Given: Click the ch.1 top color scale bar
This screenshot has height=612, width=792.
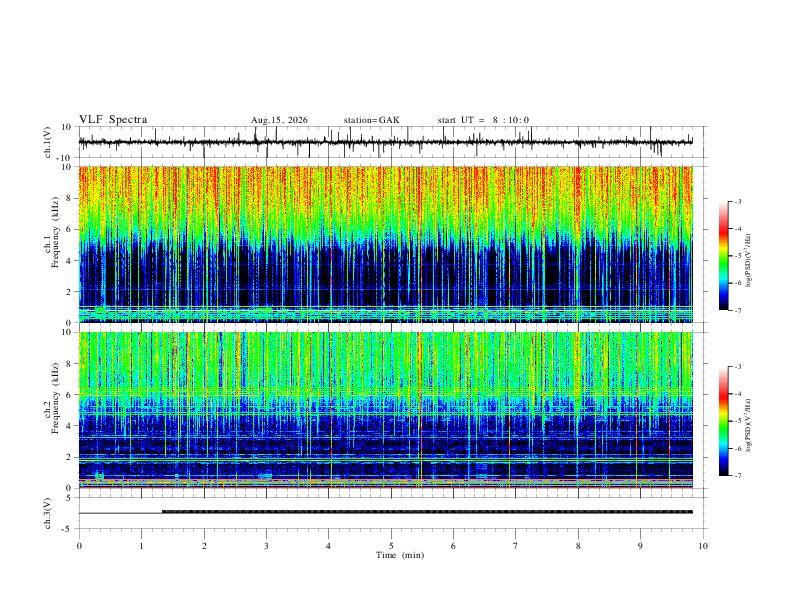Looking at the screenshot, I should pyautogui.click(x=723, y=256).
